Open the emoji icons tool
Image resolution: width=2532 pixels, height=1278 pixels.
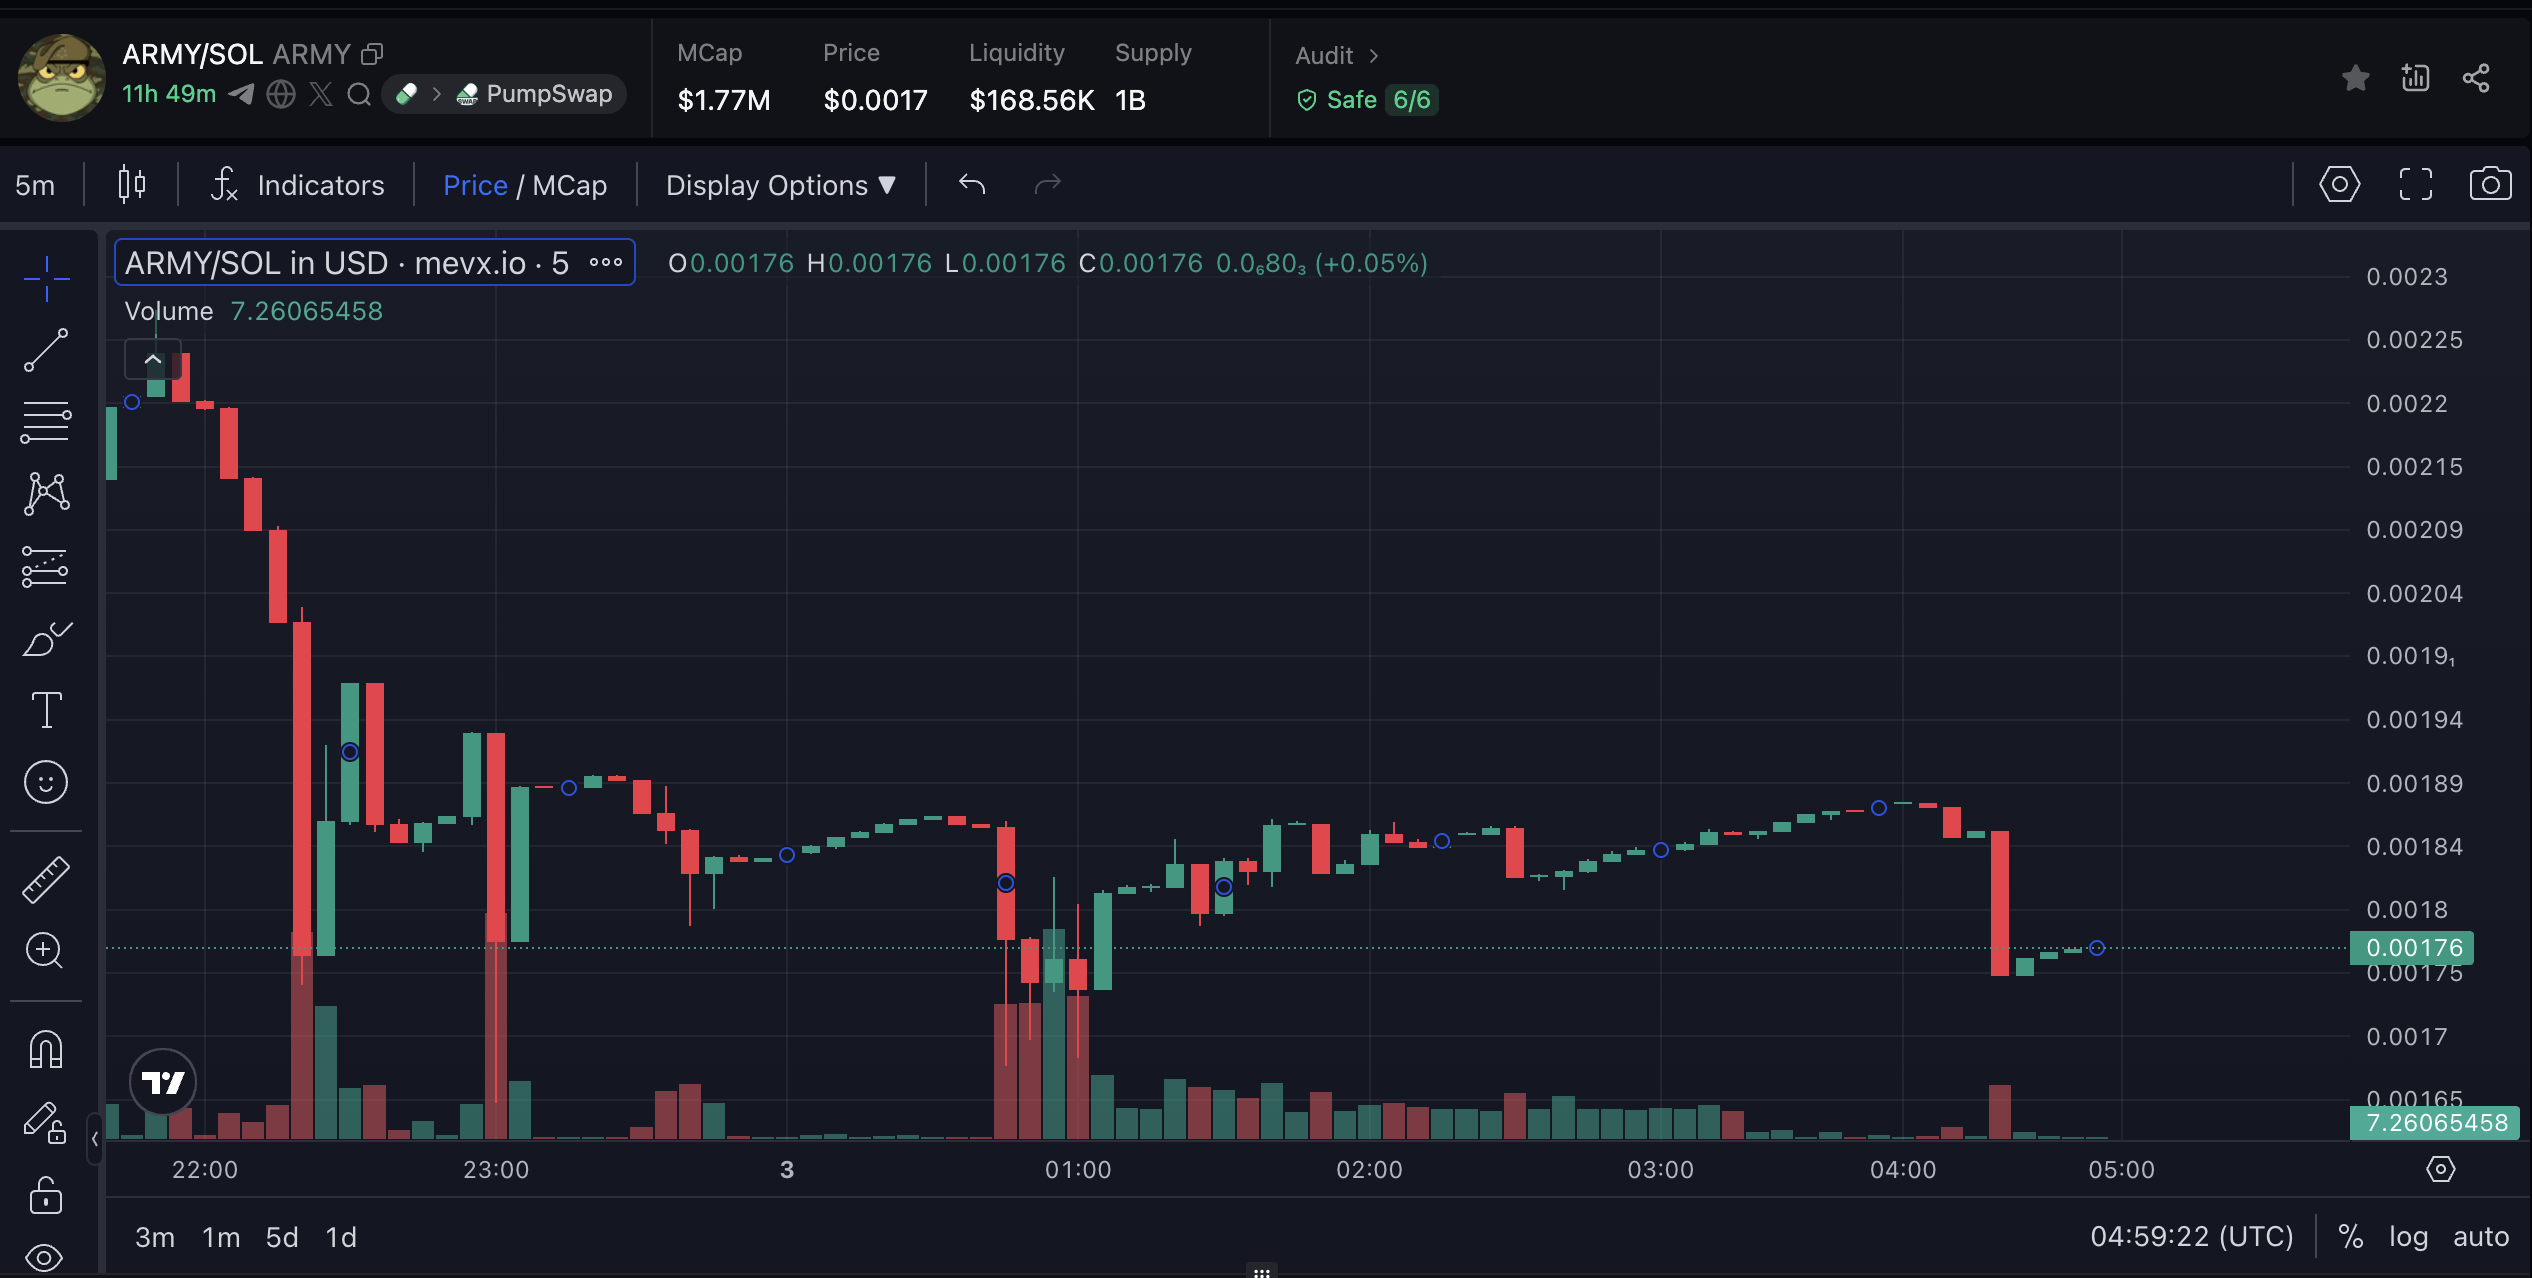(x=46, y=782)
